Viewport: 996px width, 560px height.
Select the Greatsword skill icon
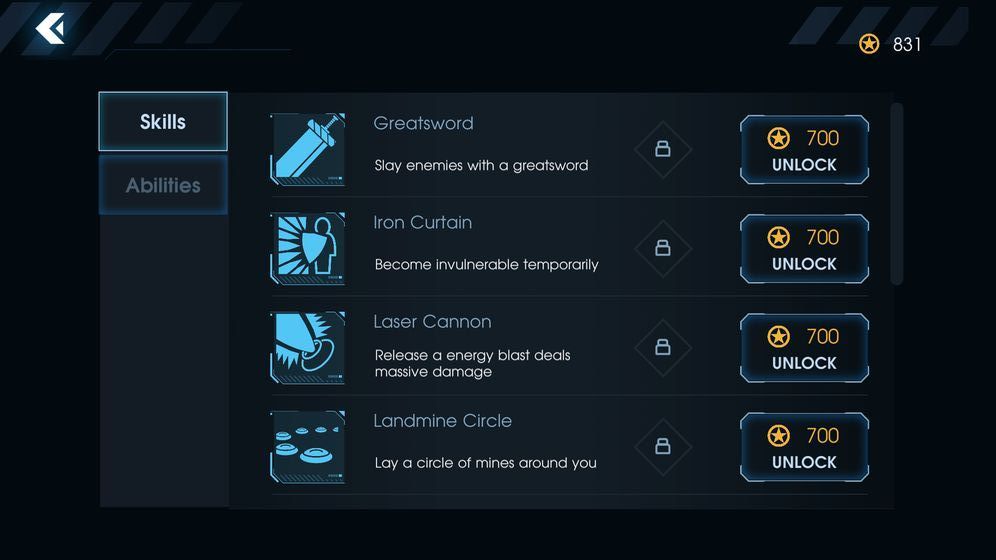click(308, 149)
